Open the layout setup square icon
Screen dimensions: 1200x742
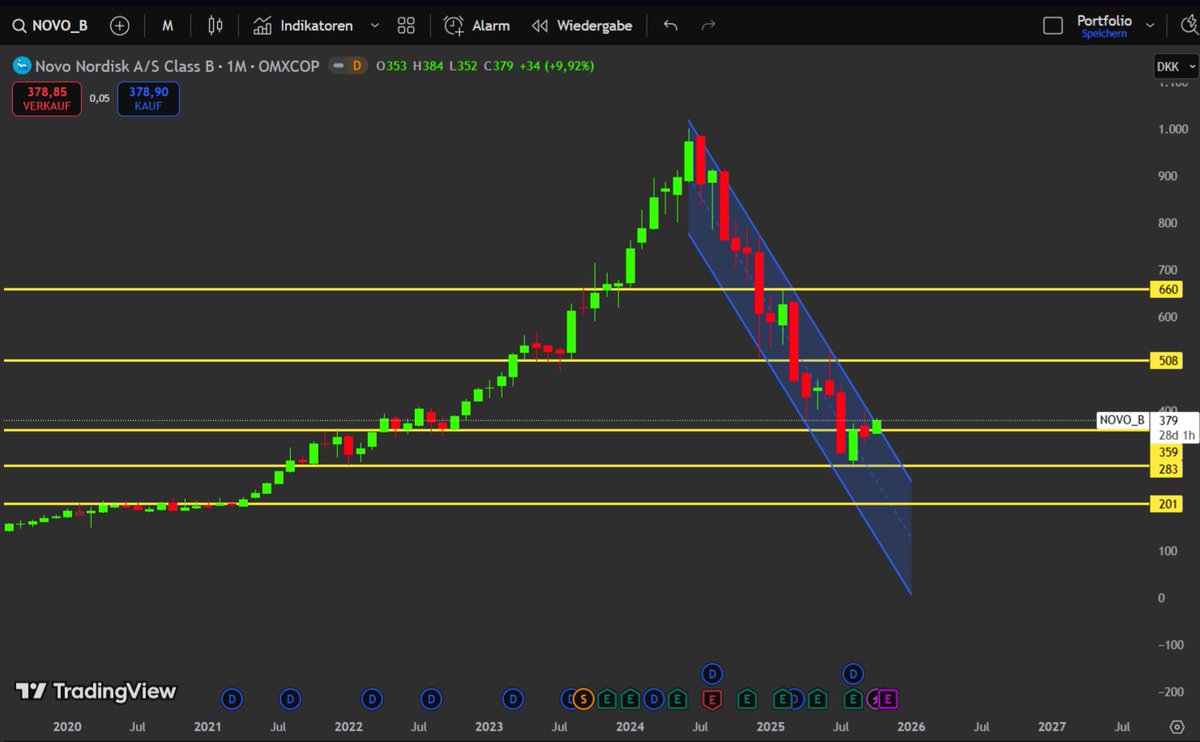[x=1053, y=26]
